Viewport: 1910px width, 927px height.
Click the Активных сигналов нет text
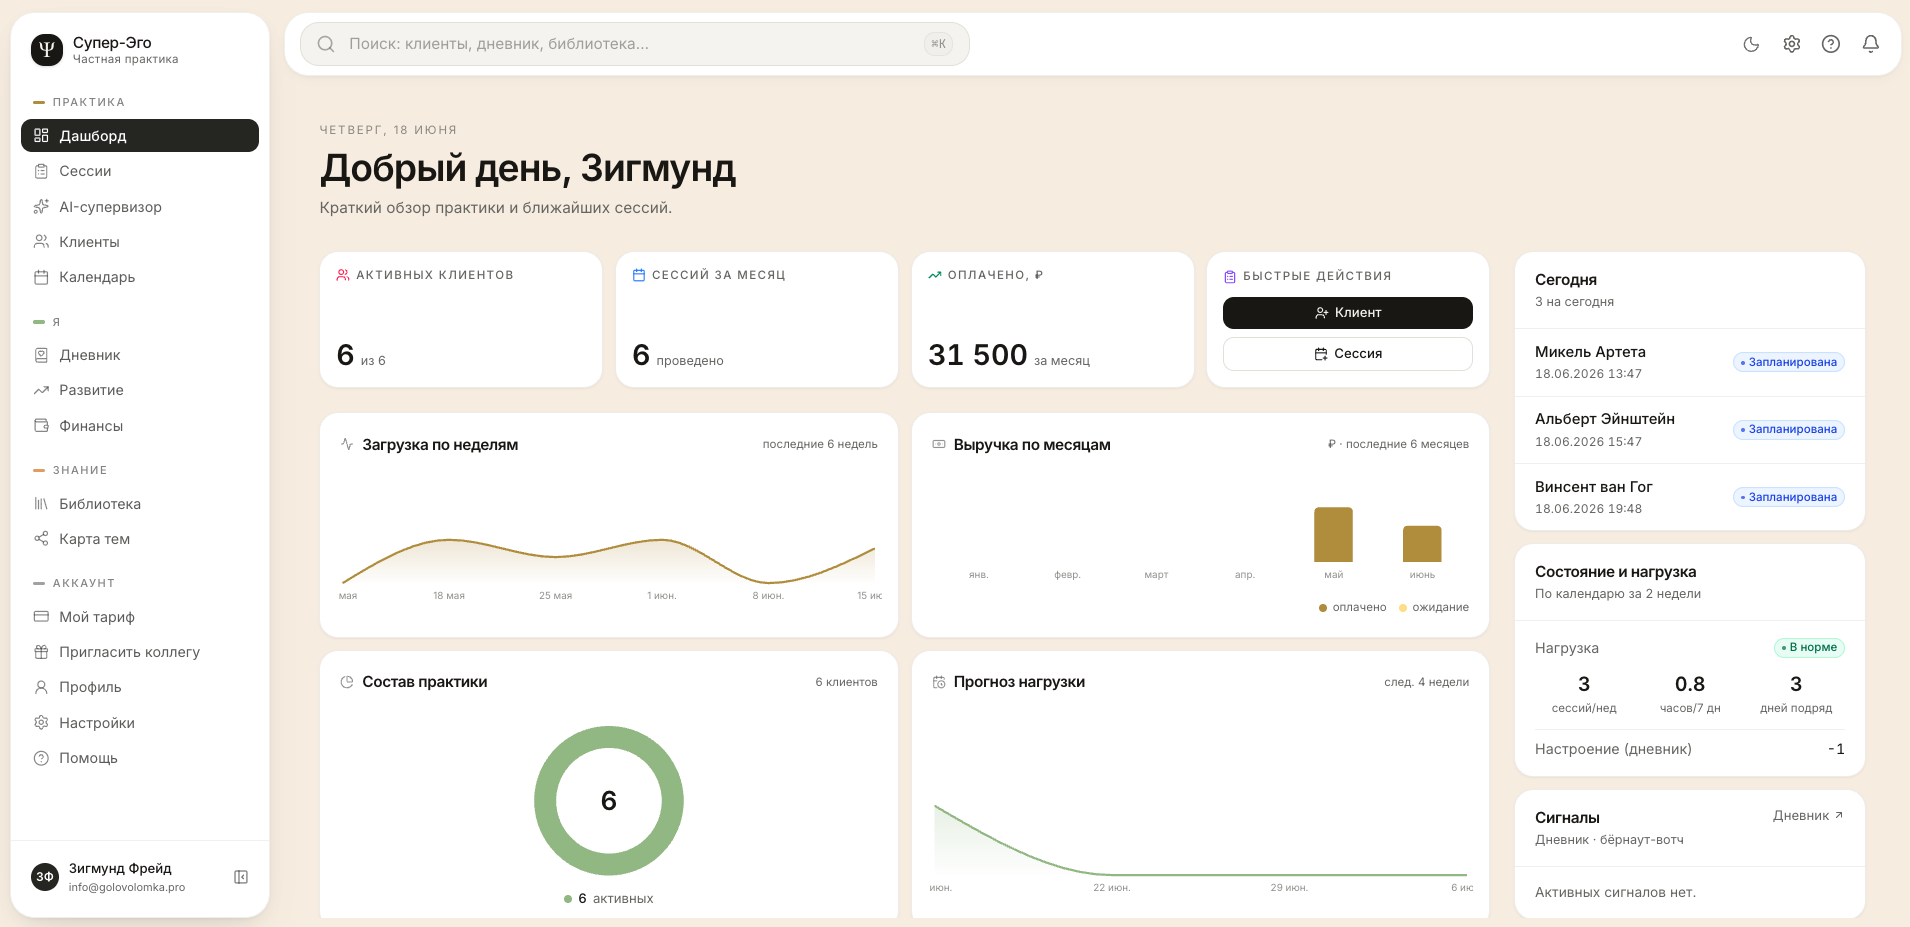[x=1615, y=892]
